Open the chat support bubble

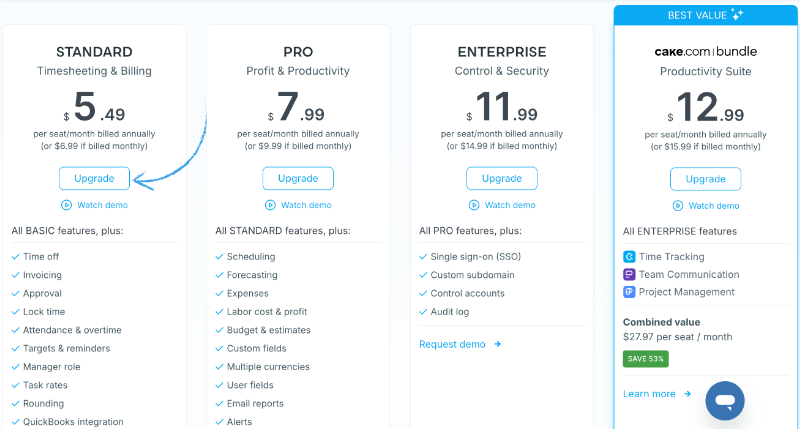click(724, 400)
